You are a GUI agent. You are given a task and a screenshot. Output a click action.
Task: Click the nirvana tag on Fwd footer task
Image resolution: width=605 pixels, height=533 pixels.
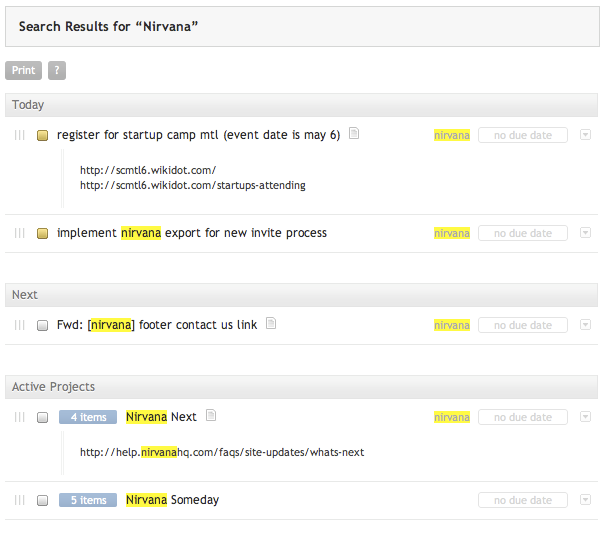(451, 325)
